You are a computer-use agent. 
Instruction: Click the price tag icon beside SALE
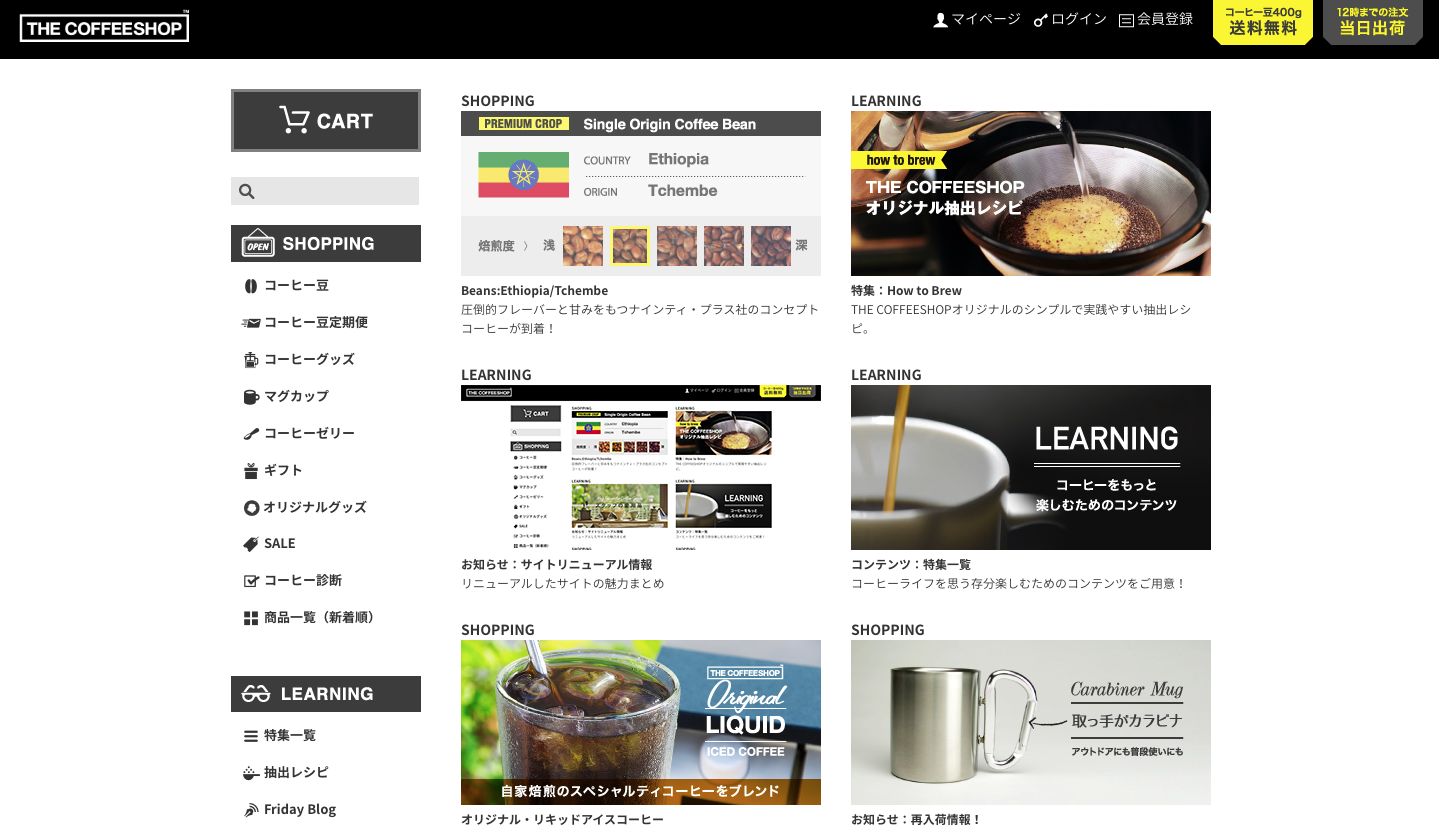pos(251,544)
